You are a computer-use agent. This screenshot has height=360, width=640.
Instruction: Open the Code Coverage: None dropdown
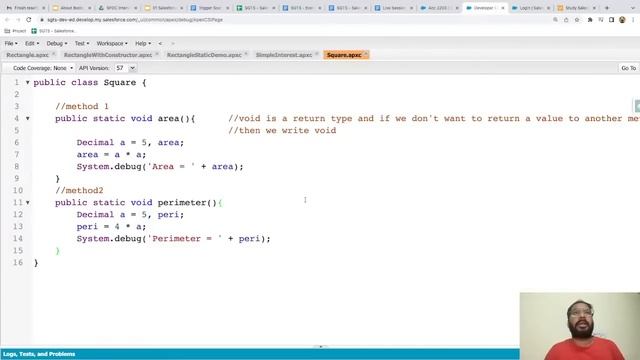43,68
